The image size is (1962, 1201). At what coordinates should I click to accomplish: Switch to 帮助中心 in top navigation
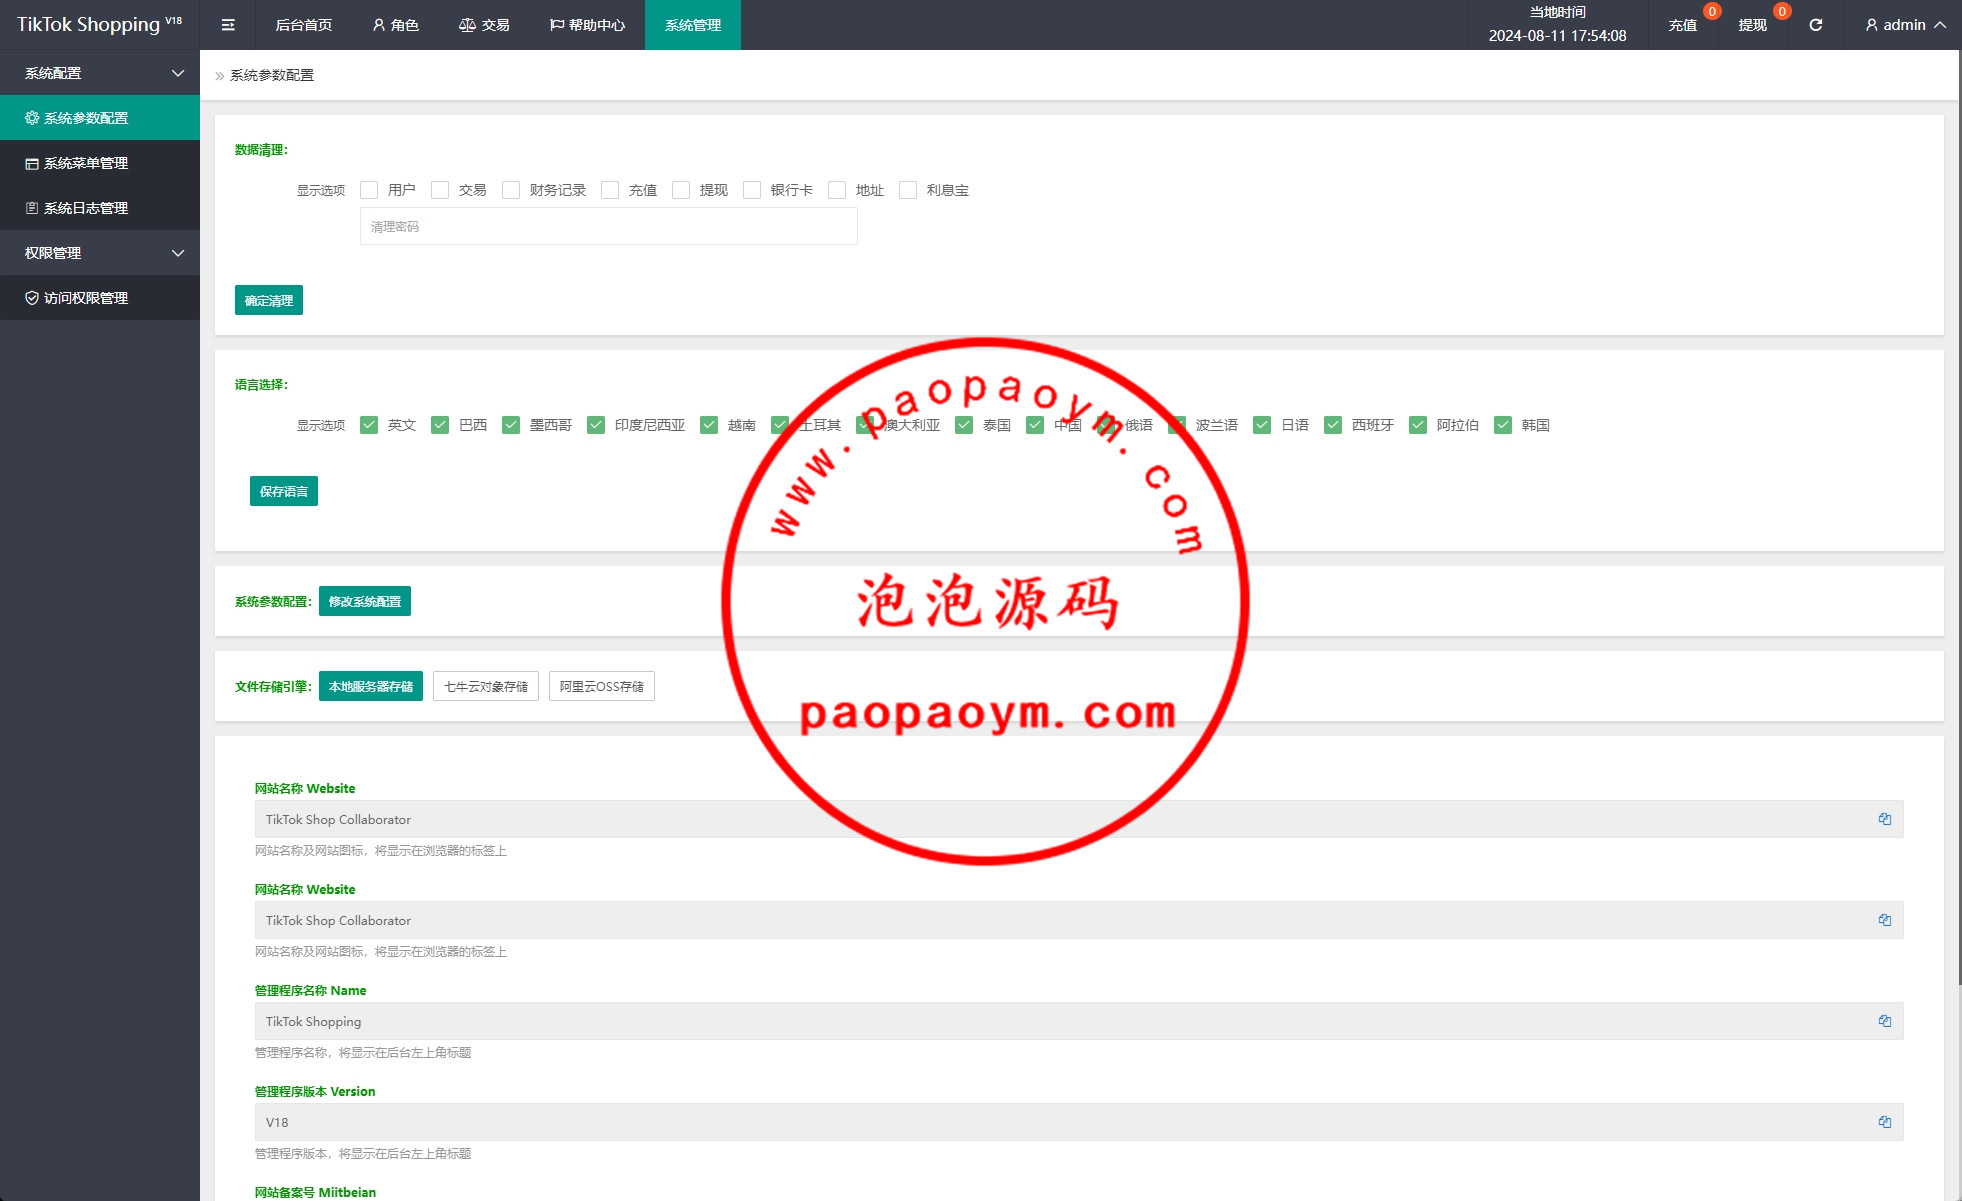click(587, 25)
